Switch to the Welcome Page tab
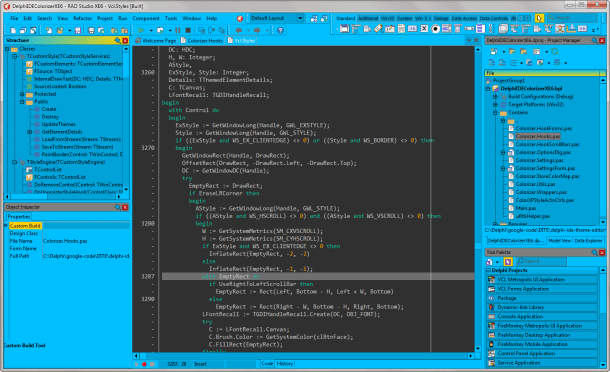 156,40
